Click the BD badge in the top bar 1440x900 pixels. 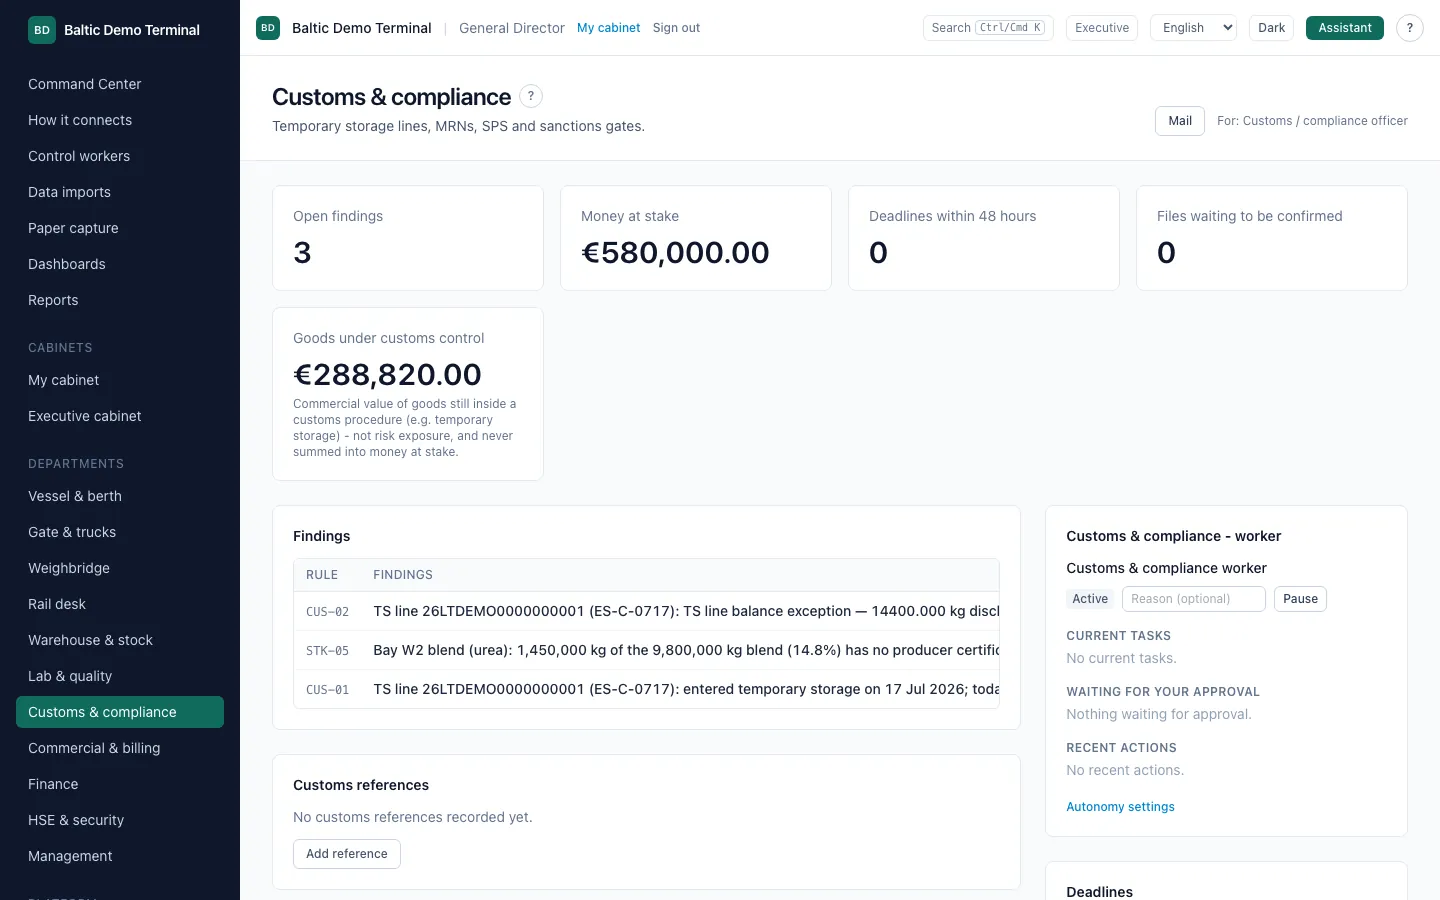coord(268,28)
